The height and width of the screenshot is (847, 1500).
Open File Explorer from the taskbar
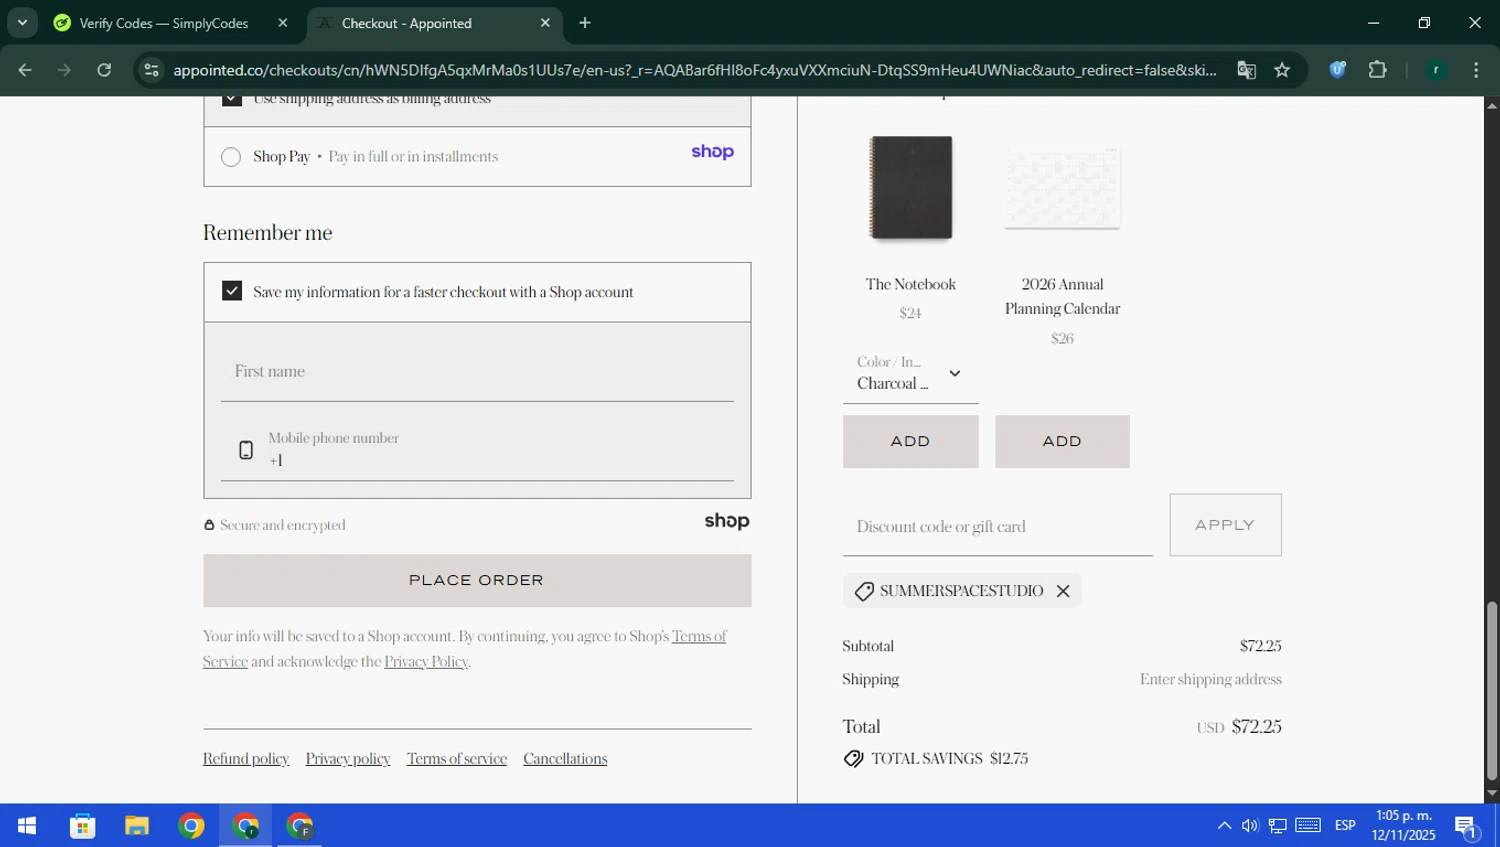coord(137,826)
